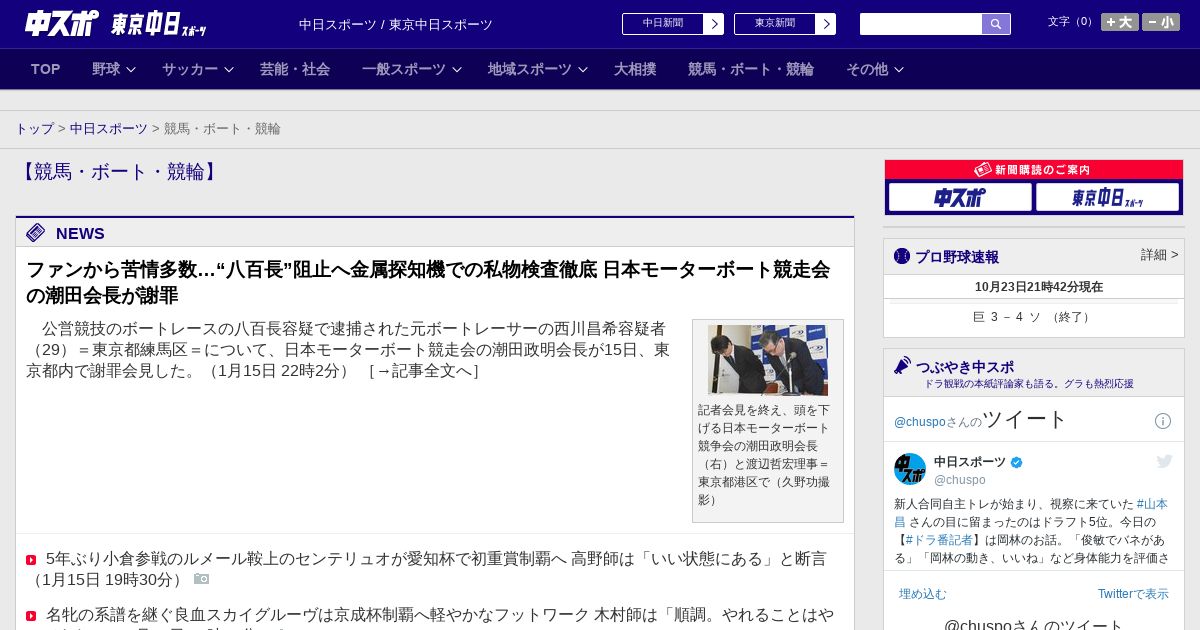Open the 芸能・社会 section

[x=295, y=69]
